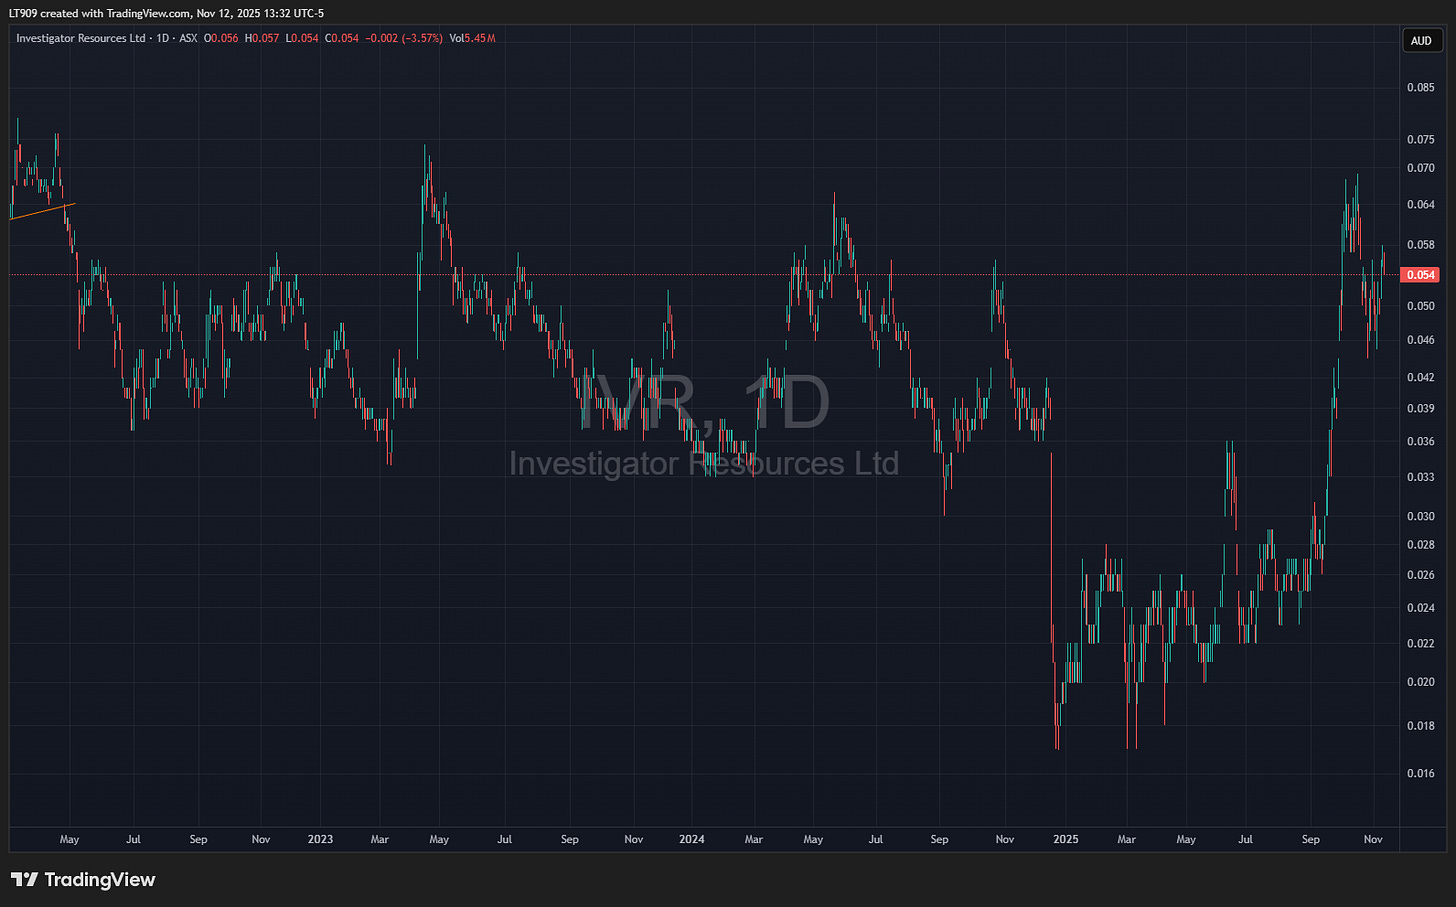Click the 2024 time axis label

692,839
